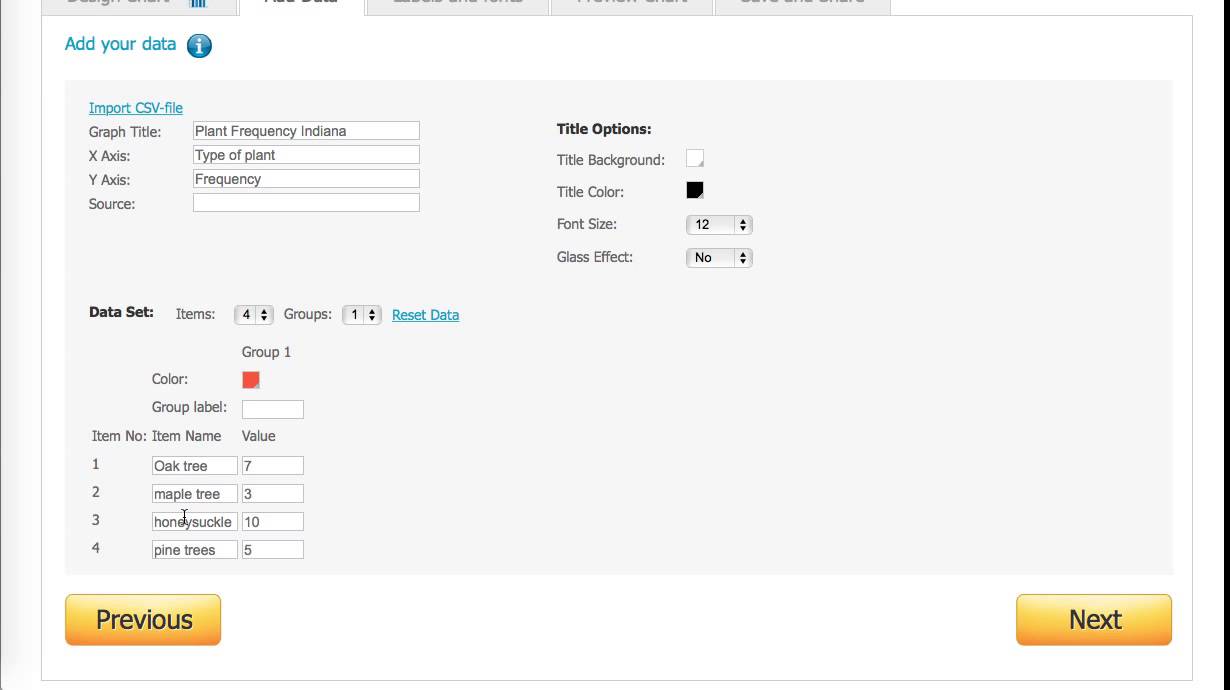Open the Font Size dropdown

(x=719, y=225)
